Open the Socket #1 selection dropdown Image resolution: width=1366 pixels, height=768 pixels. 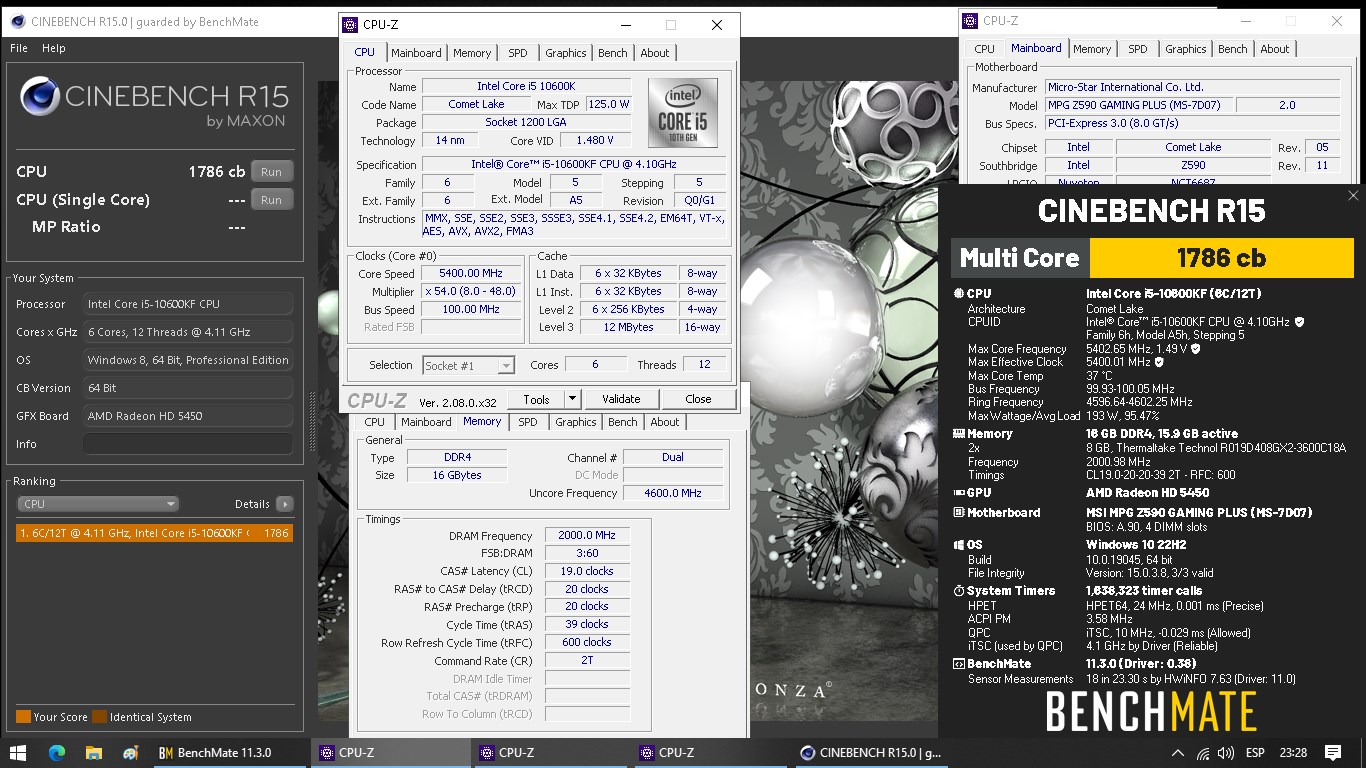pos(468,365)
